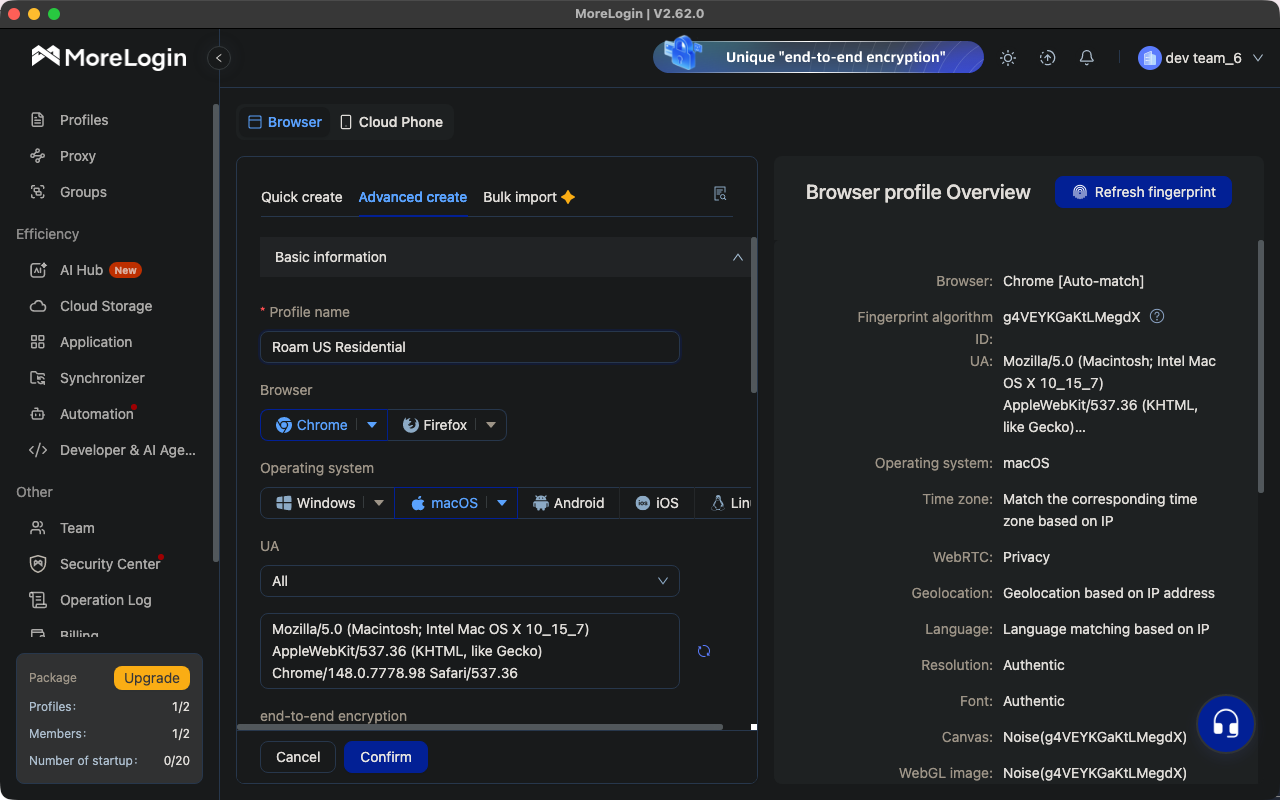Screen dimensions: 1280x800
Task: Click fingerprint algorithm ID help icon
Action: tap(1157, 316)
